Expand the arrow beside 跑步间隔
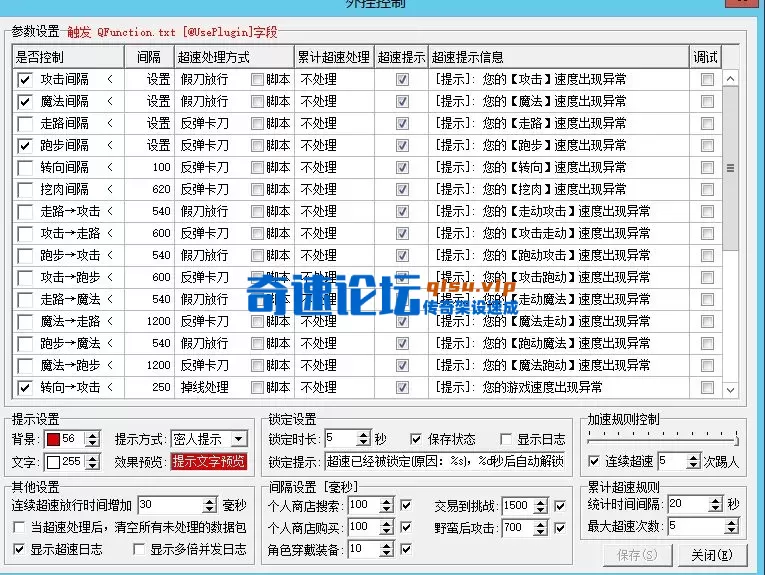 [109, 145]
